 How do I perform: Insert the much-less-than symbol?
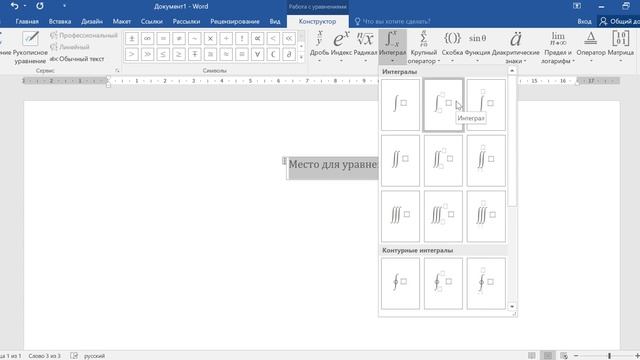(x=289, y=39)
